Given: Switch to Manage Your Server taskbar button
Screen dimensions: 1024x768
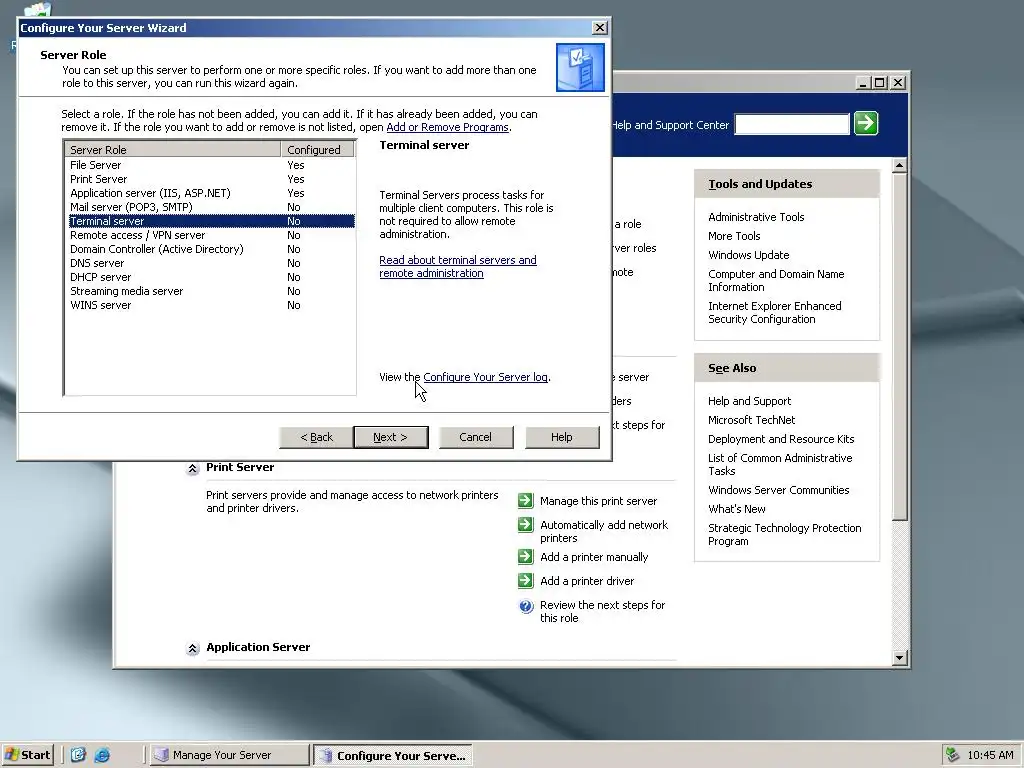Looking at the screenshot, I should pos(229,755).
